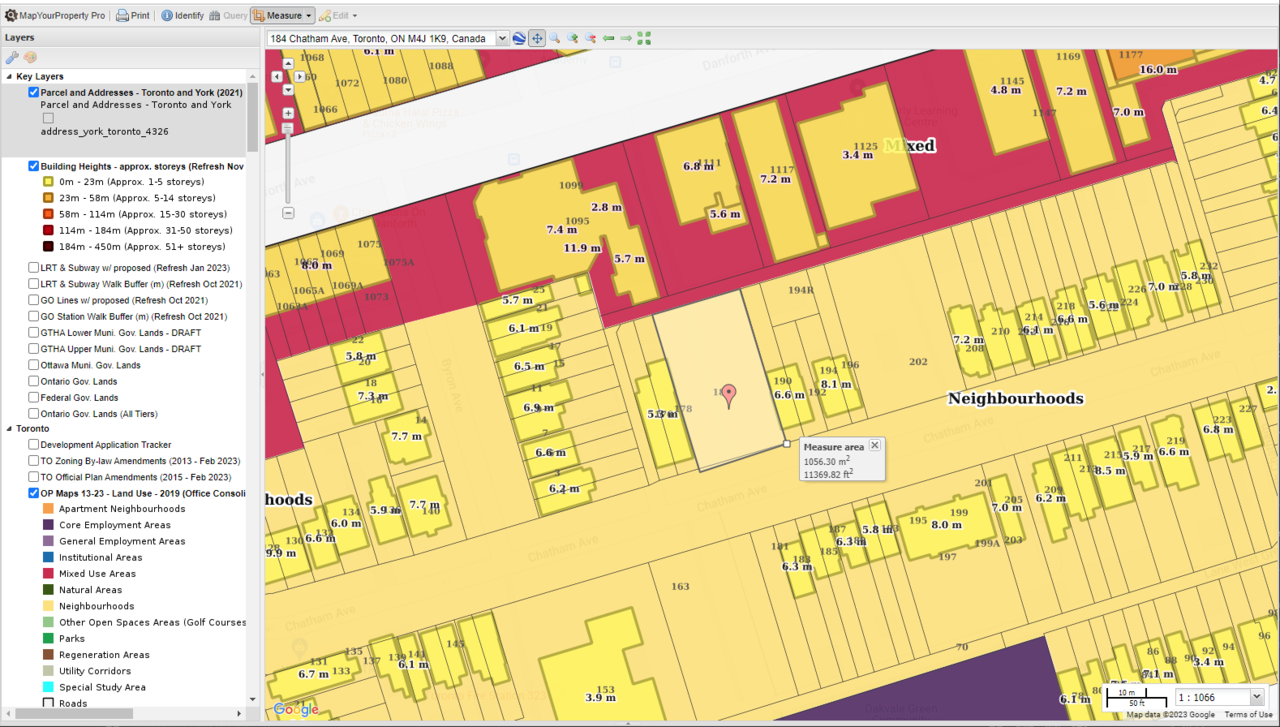Image resolution: width=1280 pixels, height=727 pixels.
Task: Uncheck Parcel and Addresses layer checkbox
Action: [x=34, y=93]
